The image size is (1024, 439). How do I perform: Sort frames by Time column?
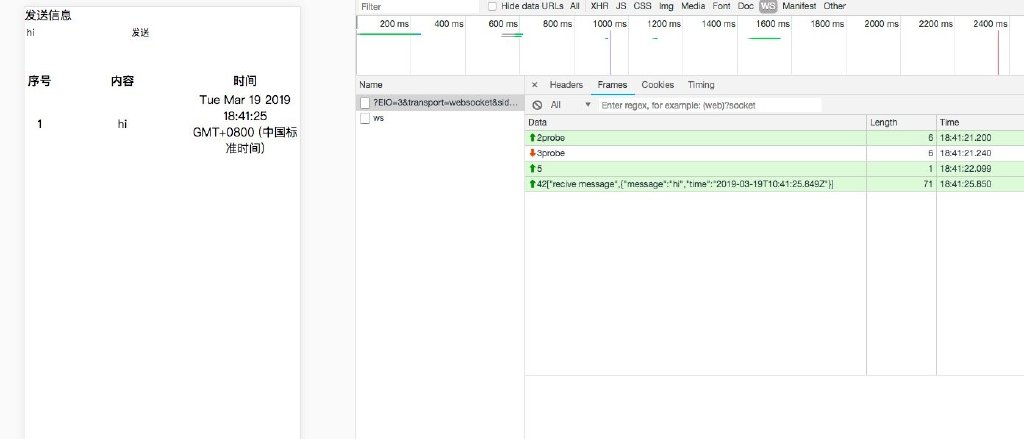[x=980, y=122]
